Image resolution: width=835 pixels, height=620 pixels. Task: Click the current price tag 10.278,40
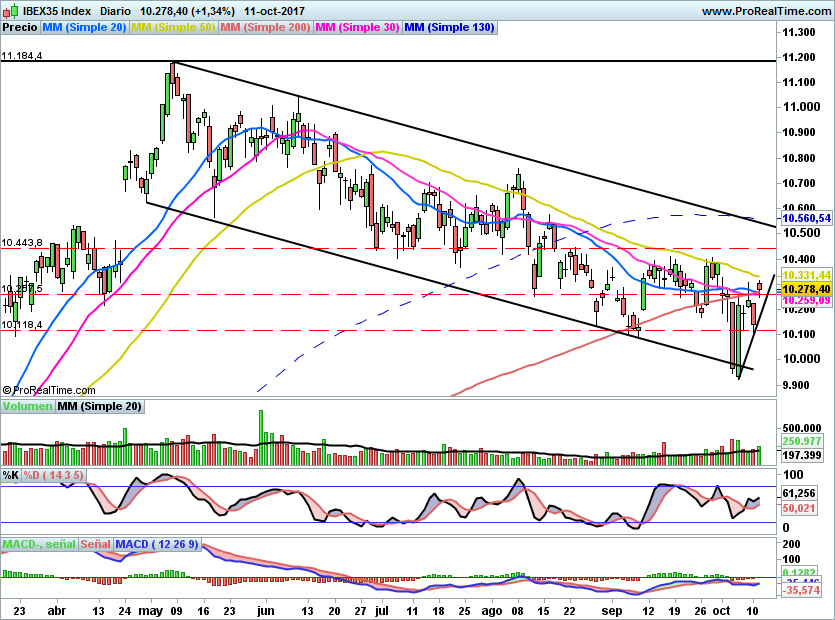pyautogui.click(x=806, y=289)
